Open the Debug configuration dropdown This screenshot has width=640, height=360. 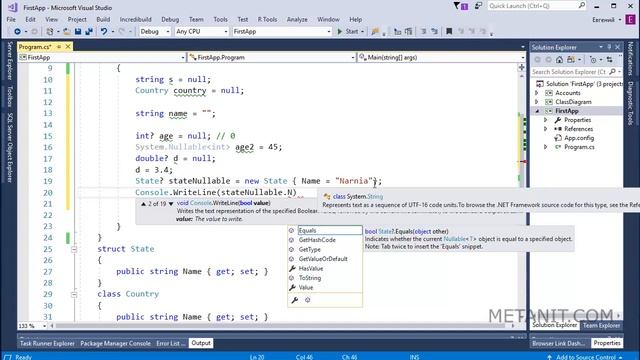tap(155, 31)
